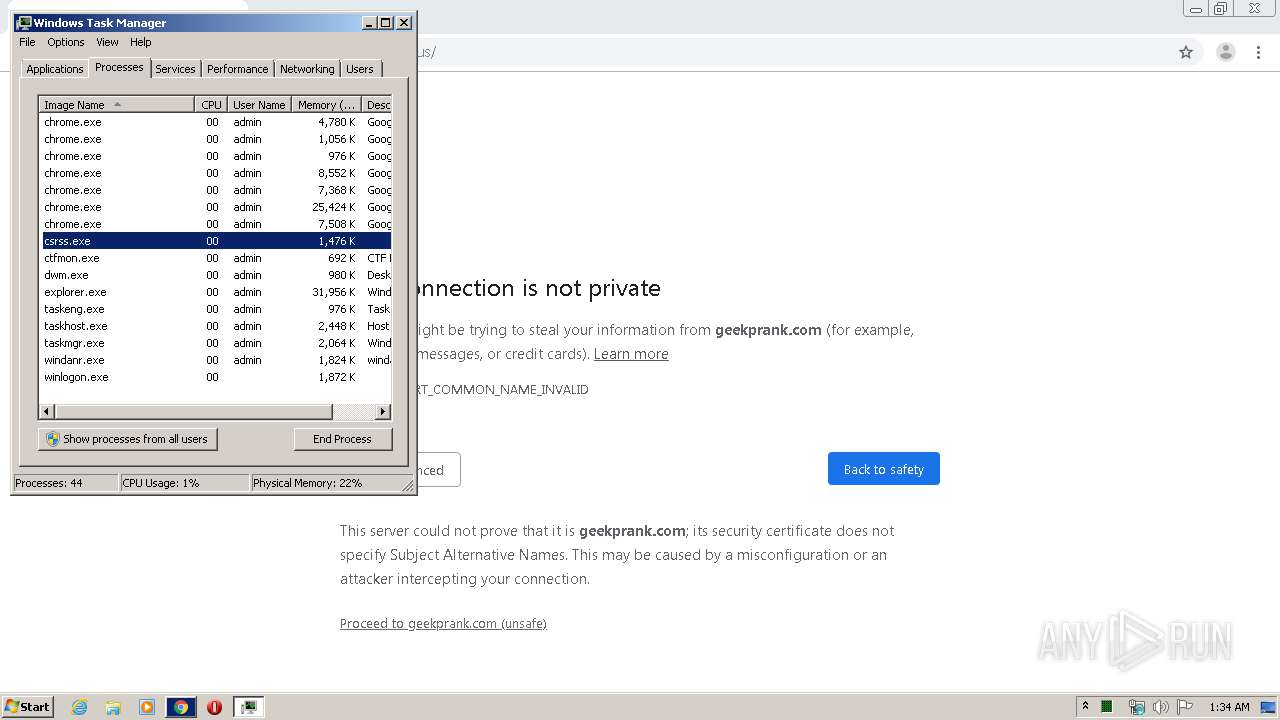Screen dimensions: 1280x720
Task: Select the winlogon.exe process
Action: (215, 377)
